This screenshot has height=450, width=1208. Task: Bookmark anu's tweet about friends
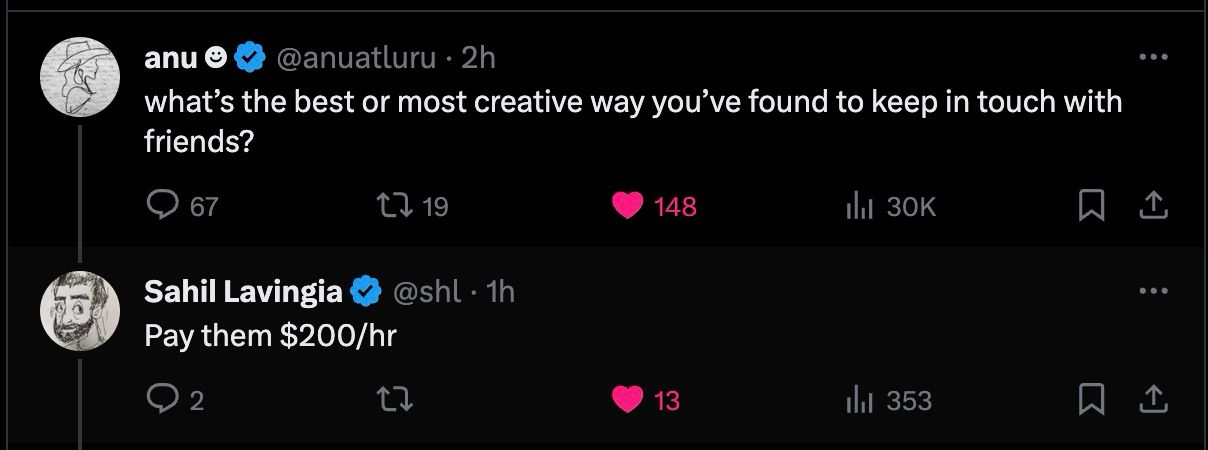click(x=1090, y=206)
